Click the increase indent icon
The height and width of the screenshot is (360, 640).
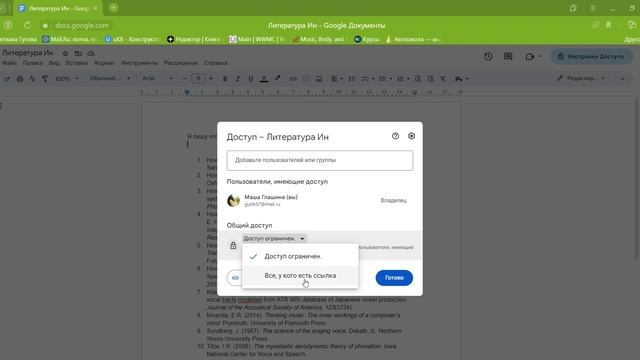[x=430, y=78]
